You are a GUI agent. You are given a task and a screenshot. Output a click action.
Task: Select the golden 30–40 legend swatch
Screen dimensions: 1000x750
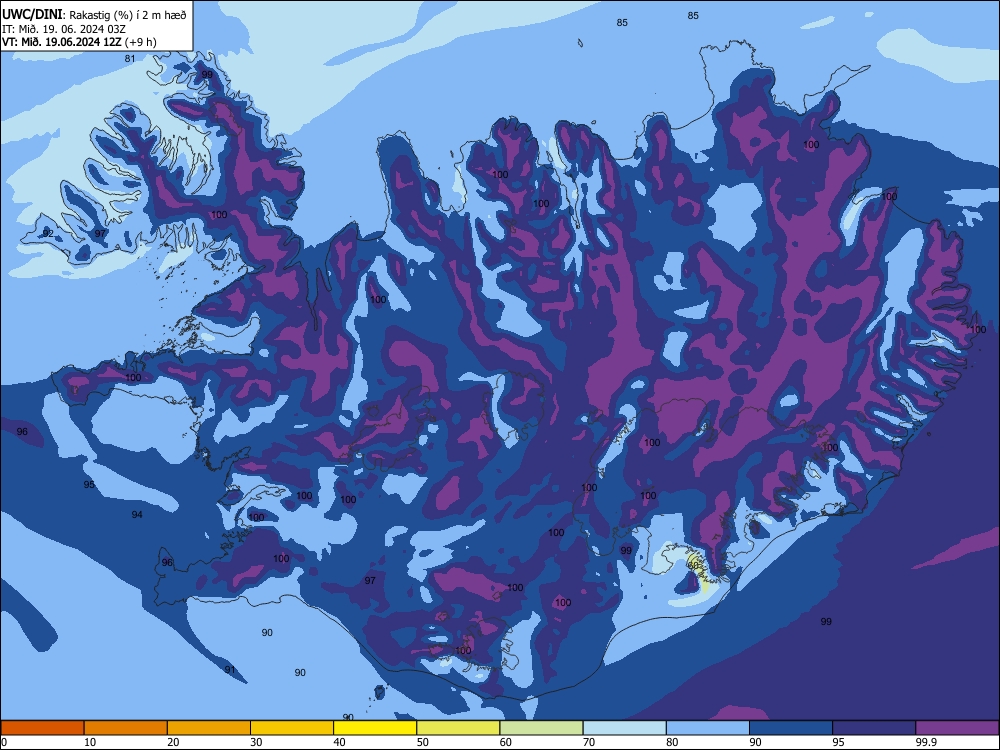point(292,728)
